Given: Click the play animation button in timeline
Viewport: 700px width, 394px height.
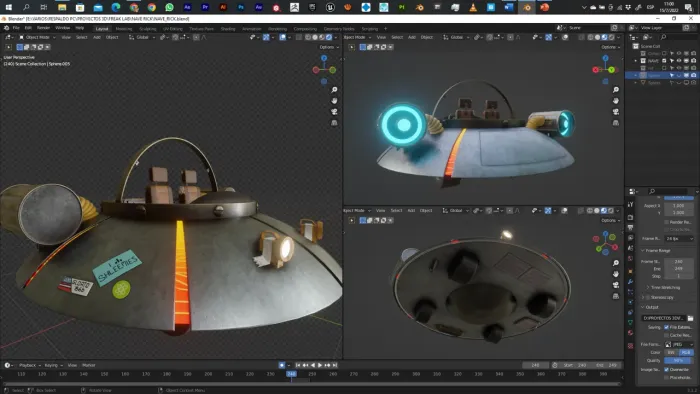Looking at the screenshot, I should 320,365.
